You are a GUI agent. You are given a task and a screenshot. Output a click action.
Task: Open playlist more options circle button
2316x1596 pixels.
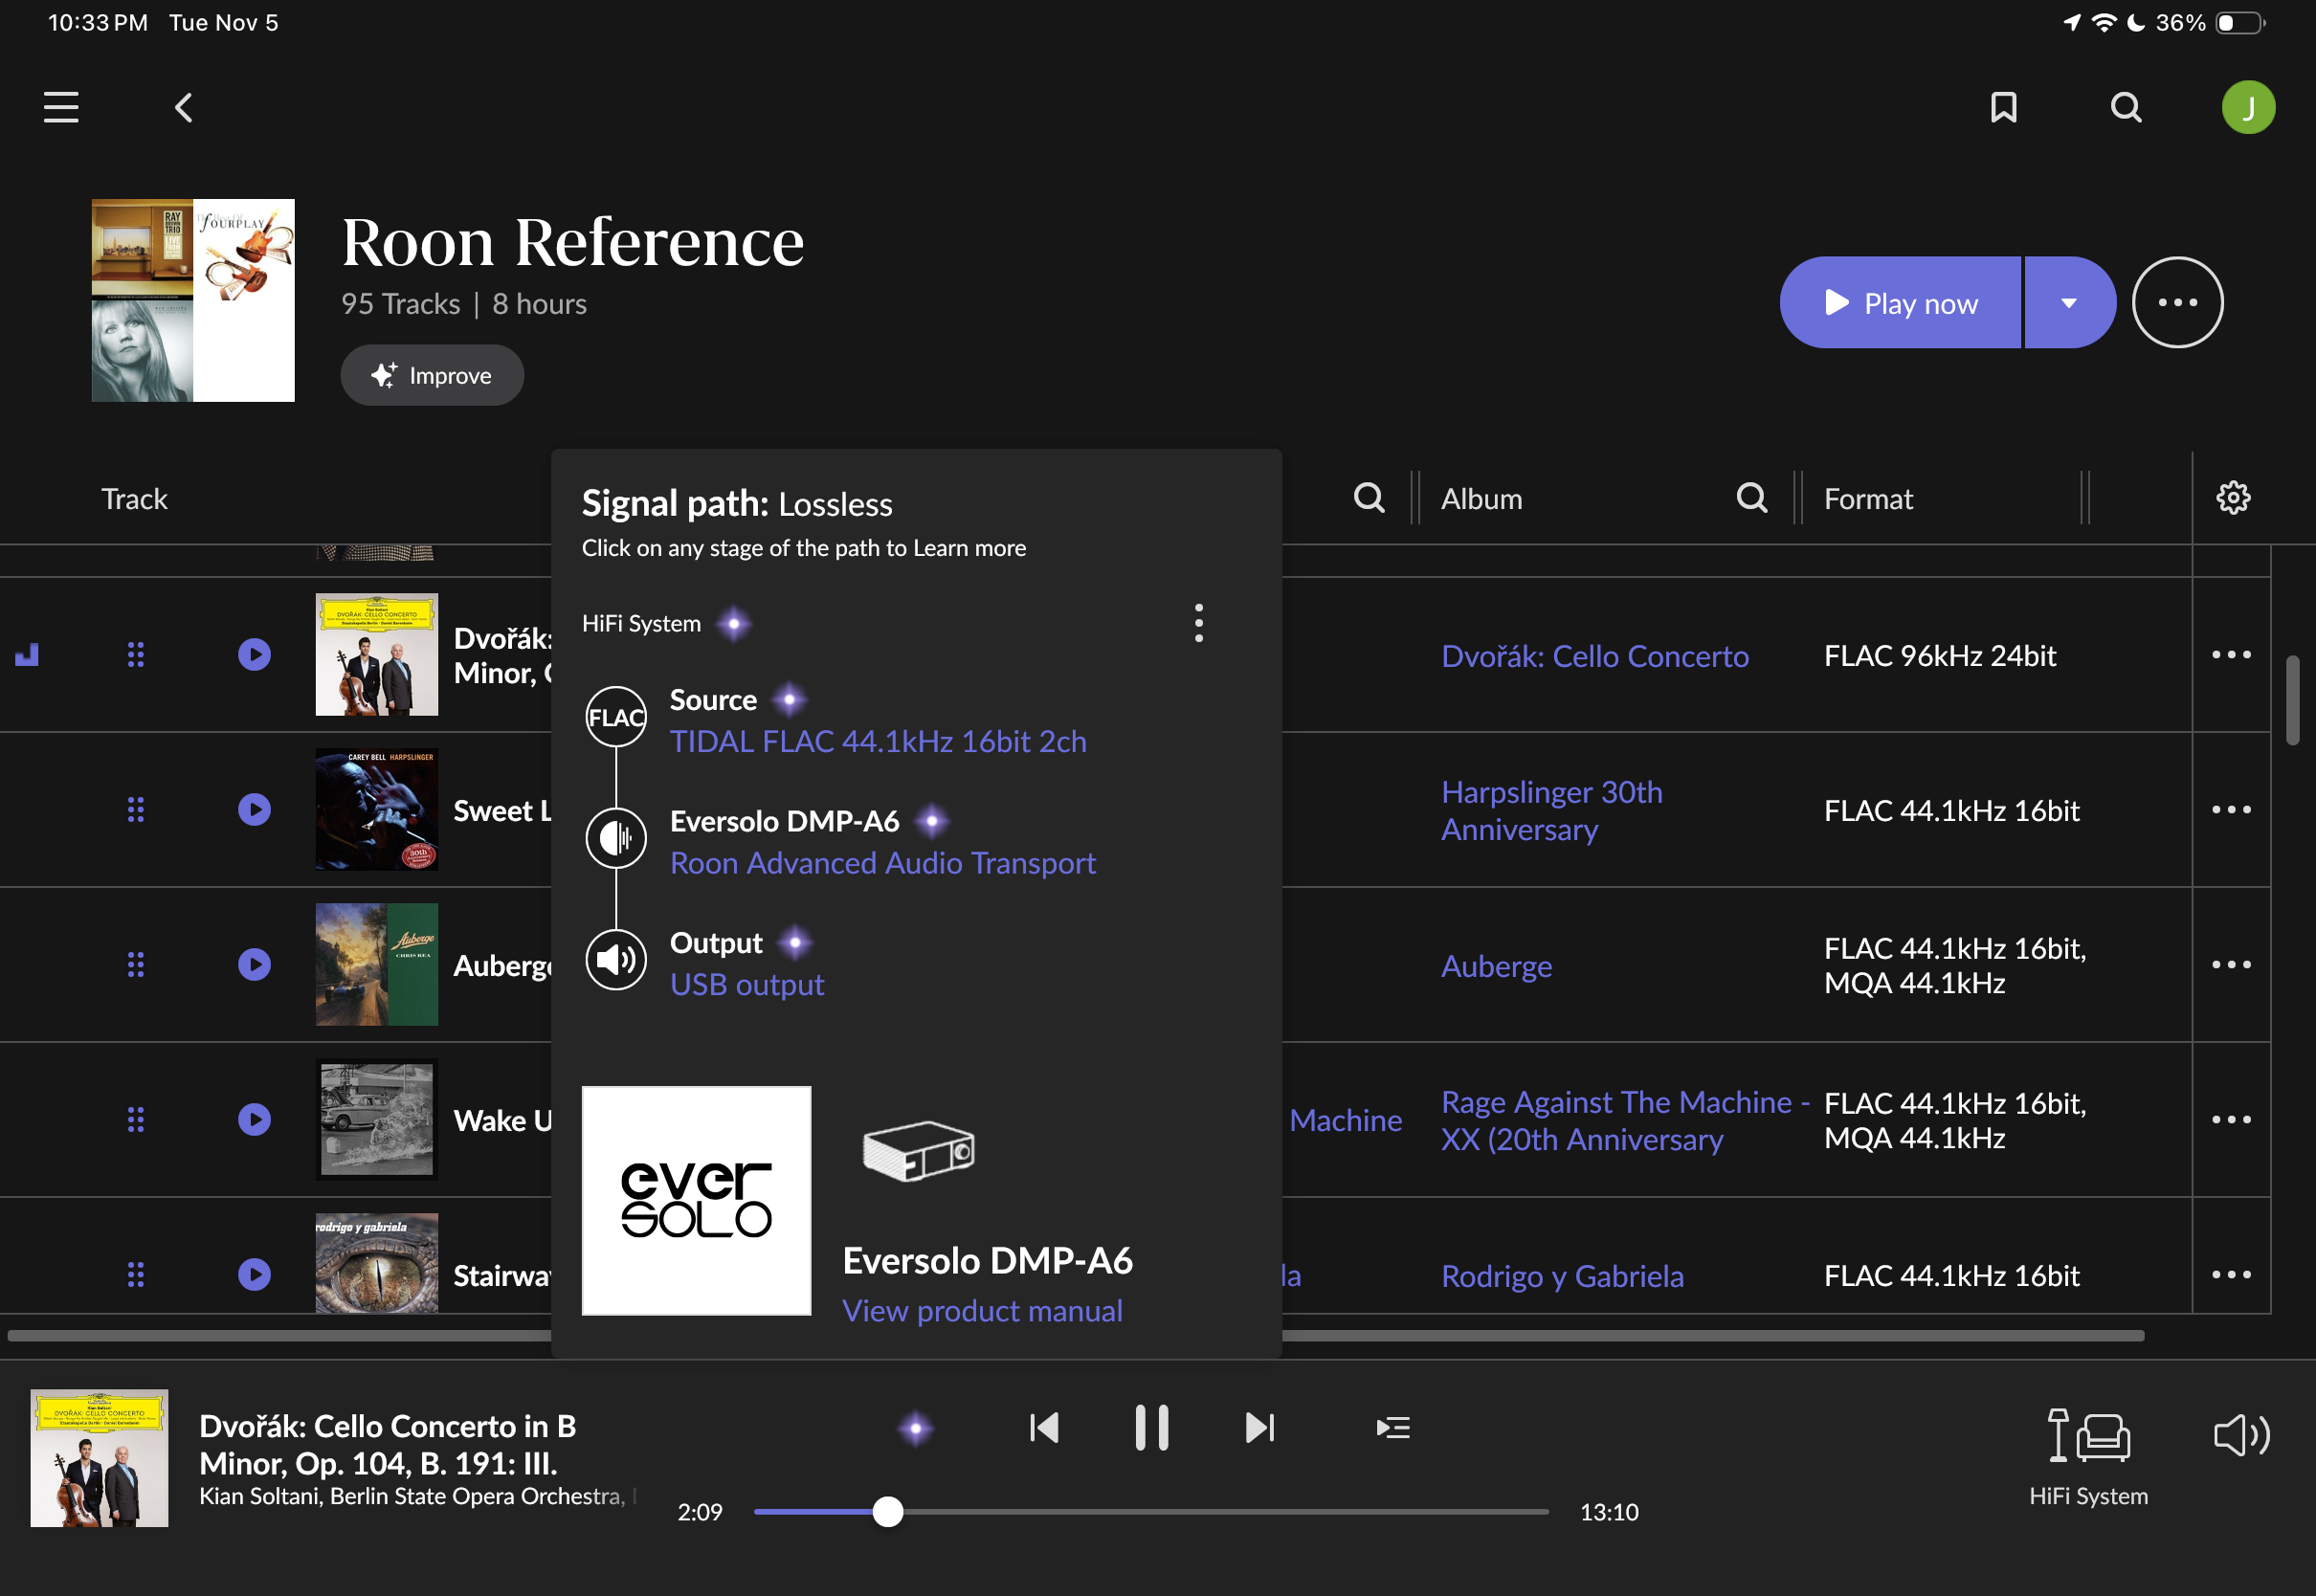[x=2177, y=302]
